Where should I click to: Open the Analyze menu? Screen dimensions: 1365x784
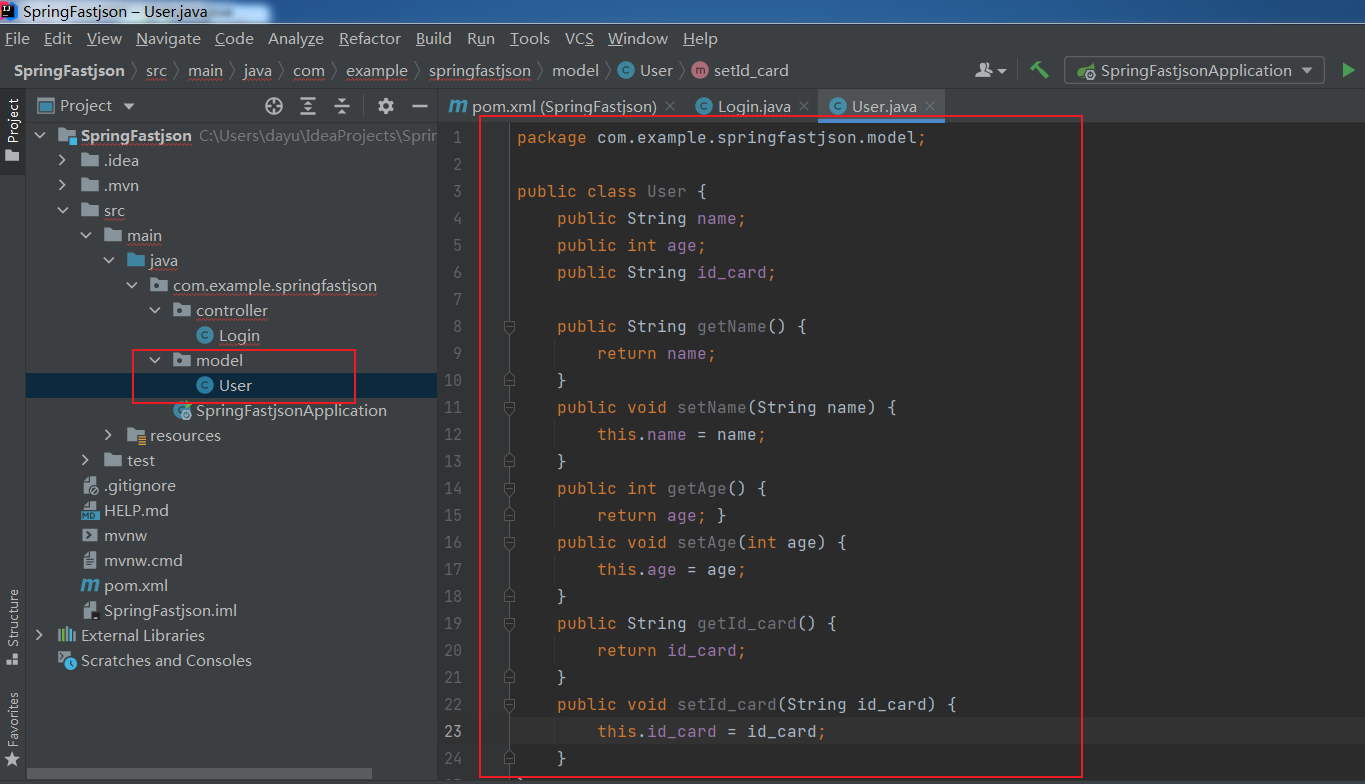coord(296,39)
